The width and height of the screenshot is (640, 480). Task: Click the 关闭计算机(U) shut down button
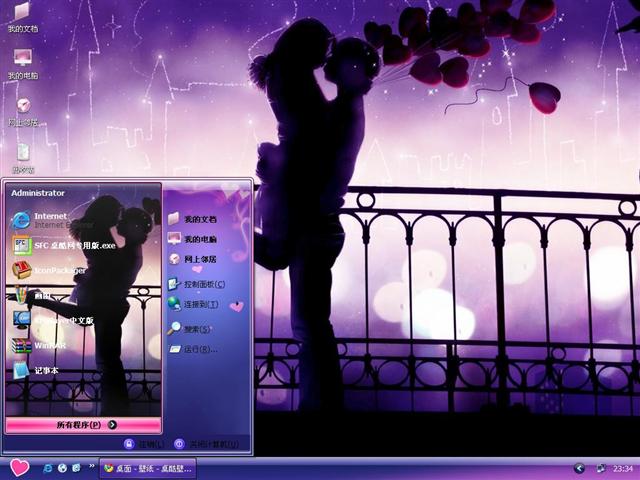click(x=207, y=444)
